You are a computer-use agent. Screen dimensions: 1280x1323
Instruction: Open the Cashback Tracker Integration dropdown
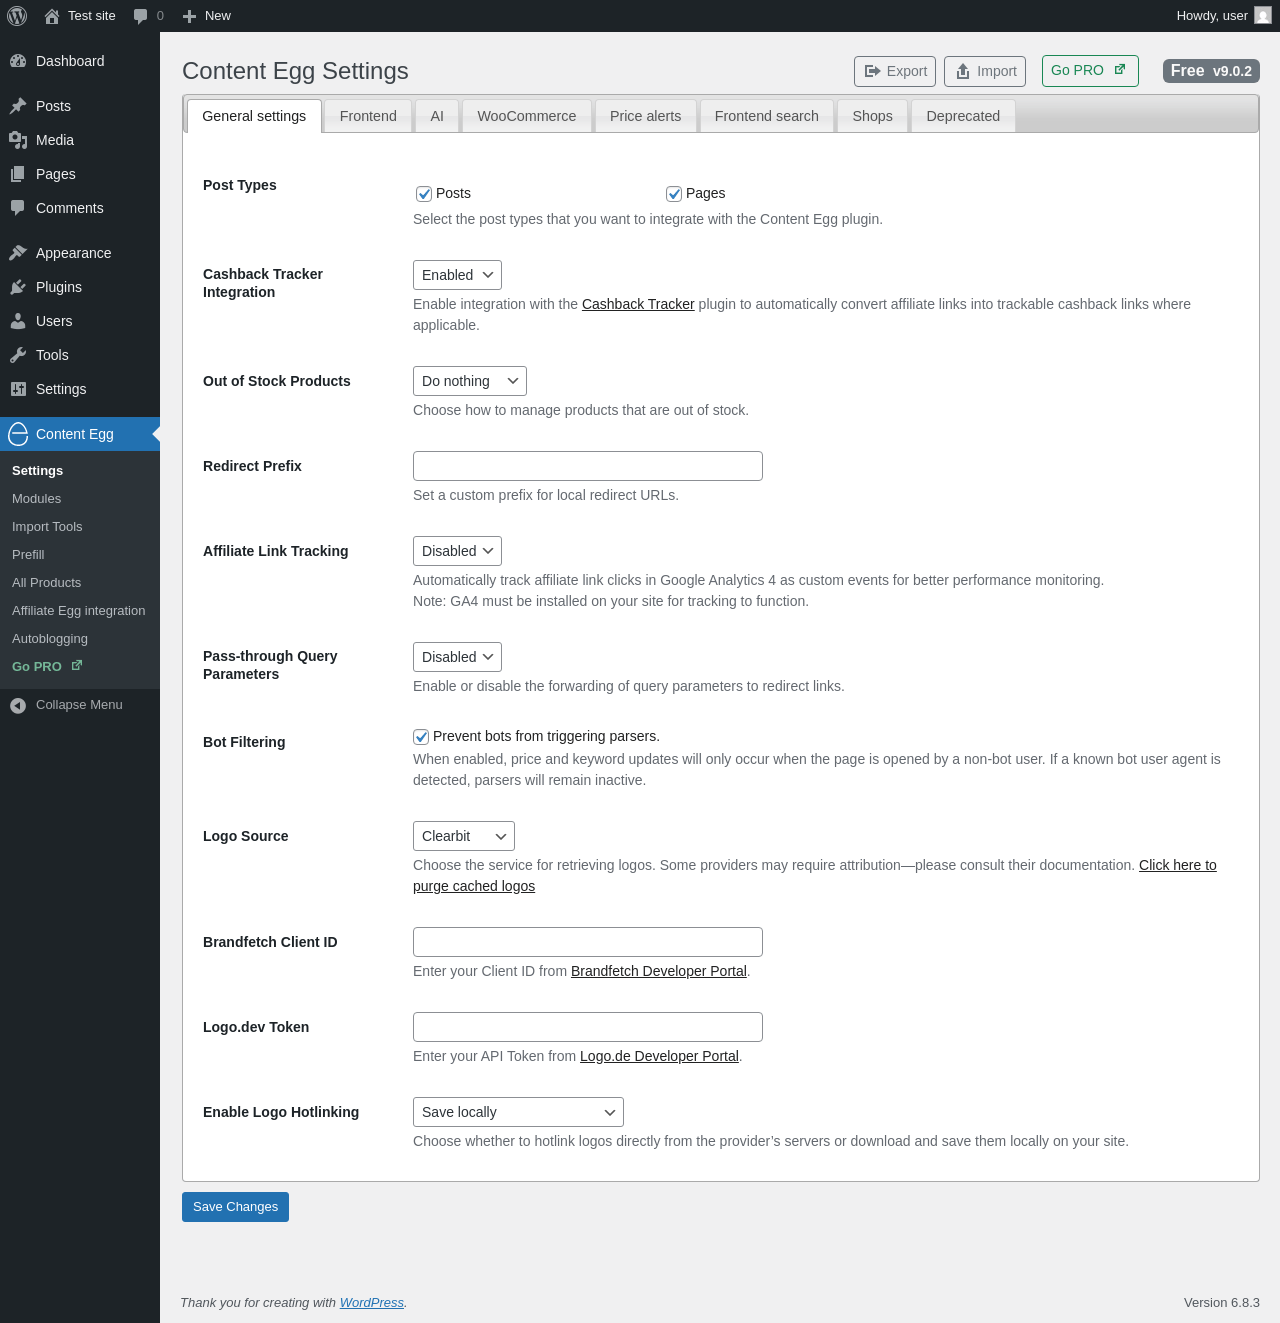coord(457,275)
